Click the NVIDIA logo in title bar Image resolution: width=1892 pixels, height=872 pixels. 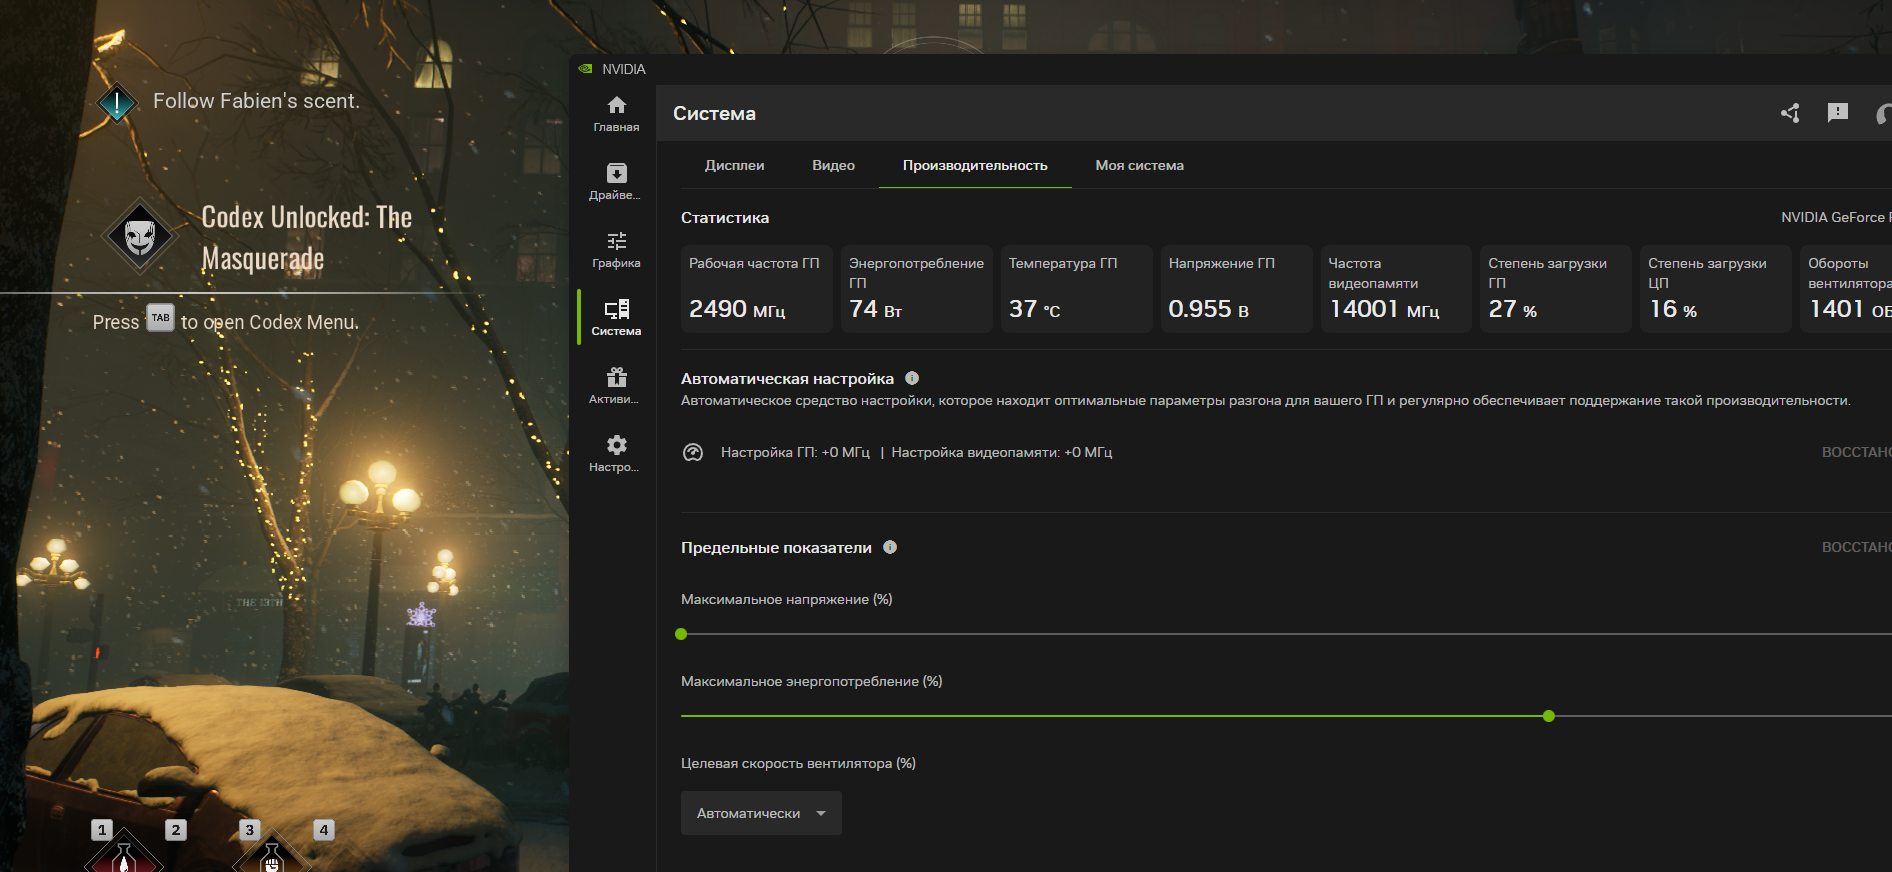586,69
